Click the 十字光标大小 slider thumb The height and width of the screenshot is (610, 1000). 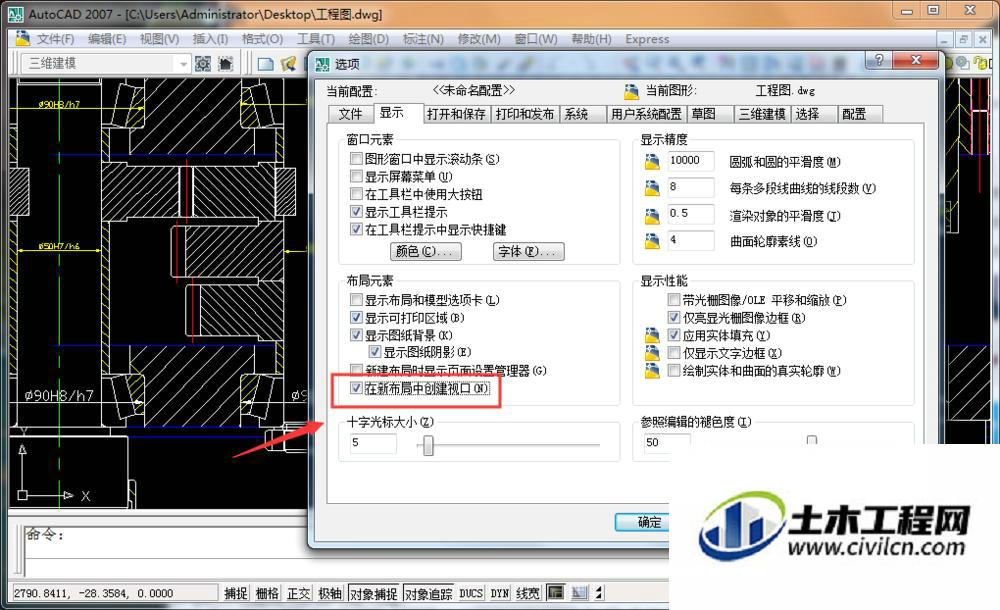(429, 445)
